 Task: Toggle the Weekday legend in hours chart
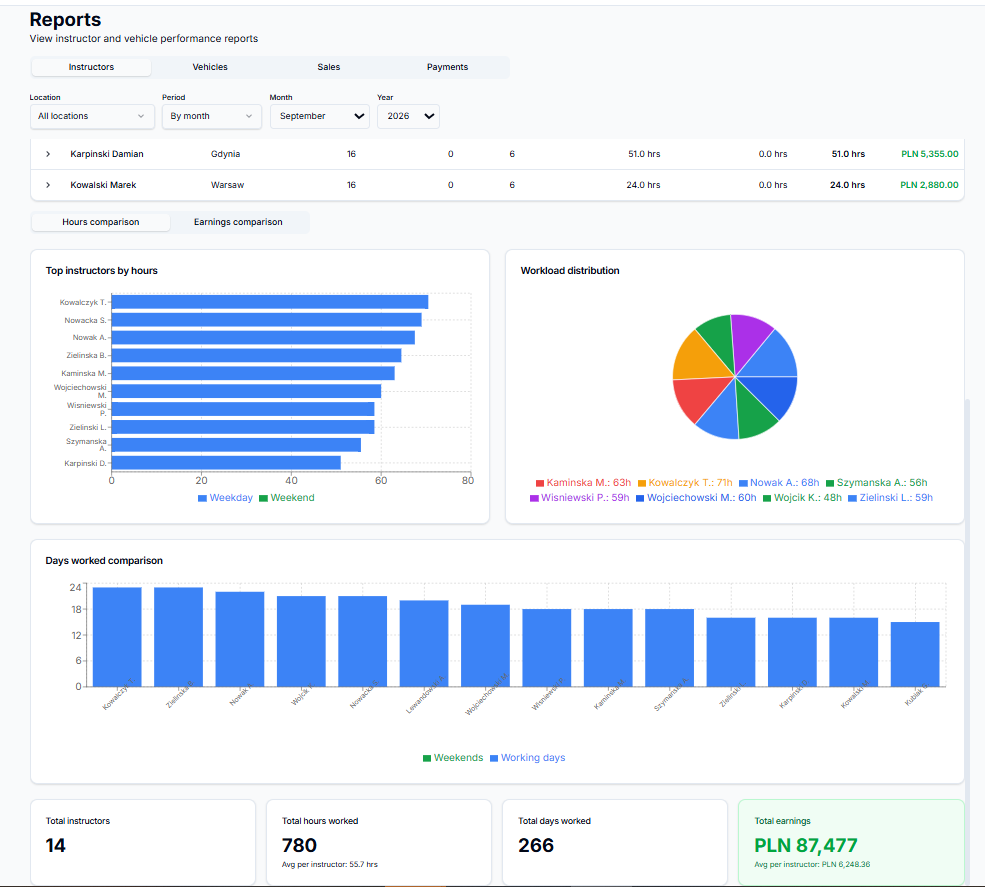(225, 498)
